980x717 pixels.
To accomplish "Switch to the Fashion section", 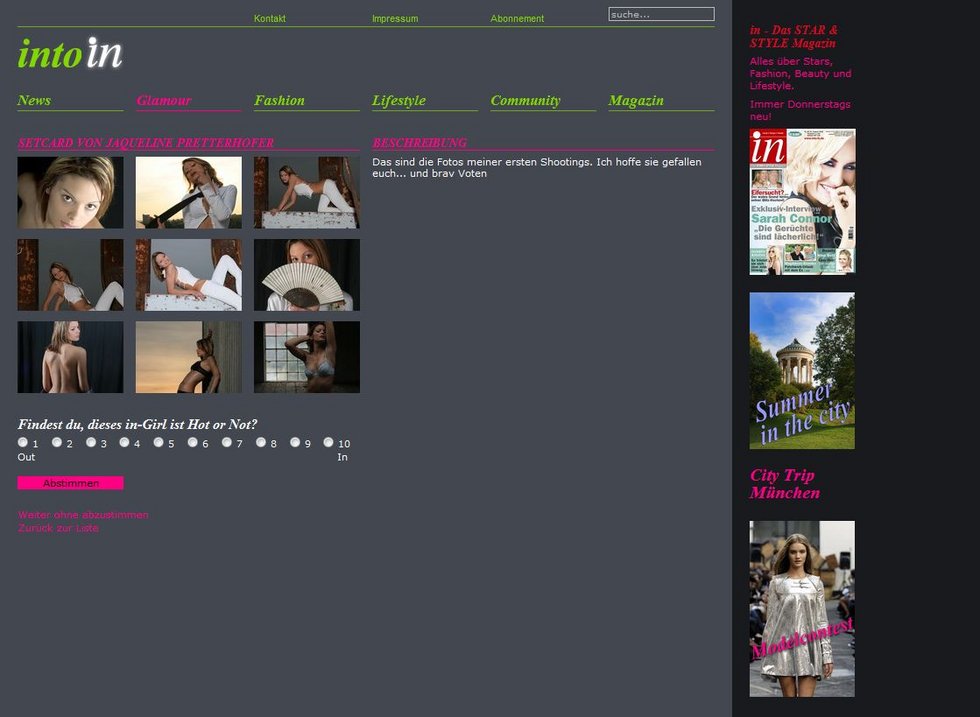I will pos(279,100).
